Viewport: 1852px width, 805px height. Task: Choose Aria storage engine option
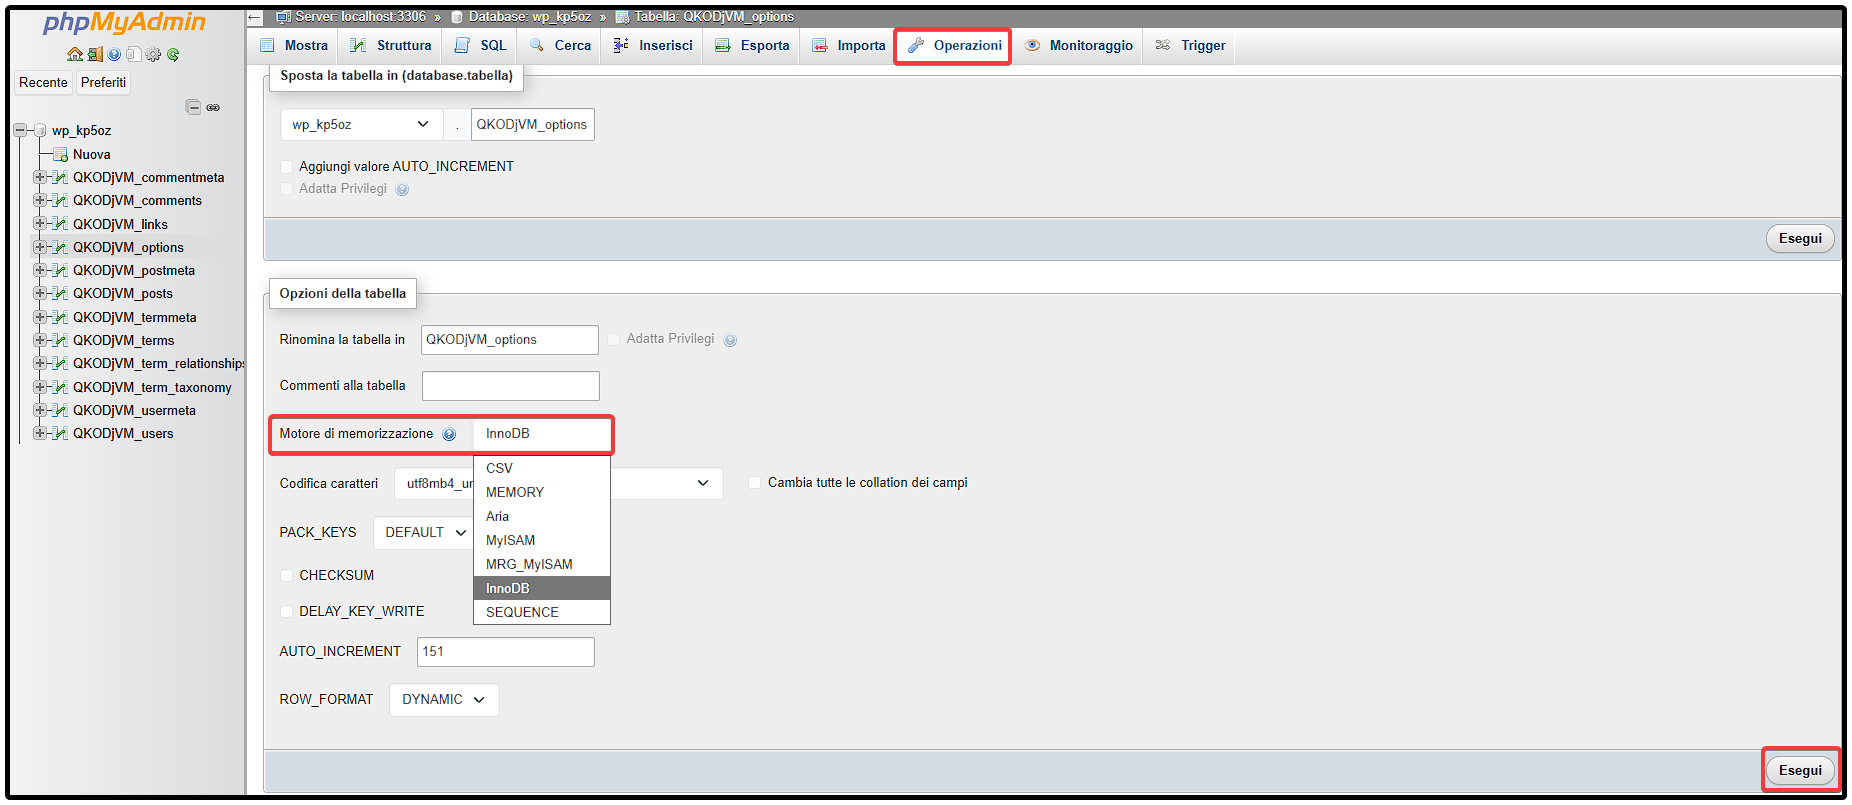(541, 516)
